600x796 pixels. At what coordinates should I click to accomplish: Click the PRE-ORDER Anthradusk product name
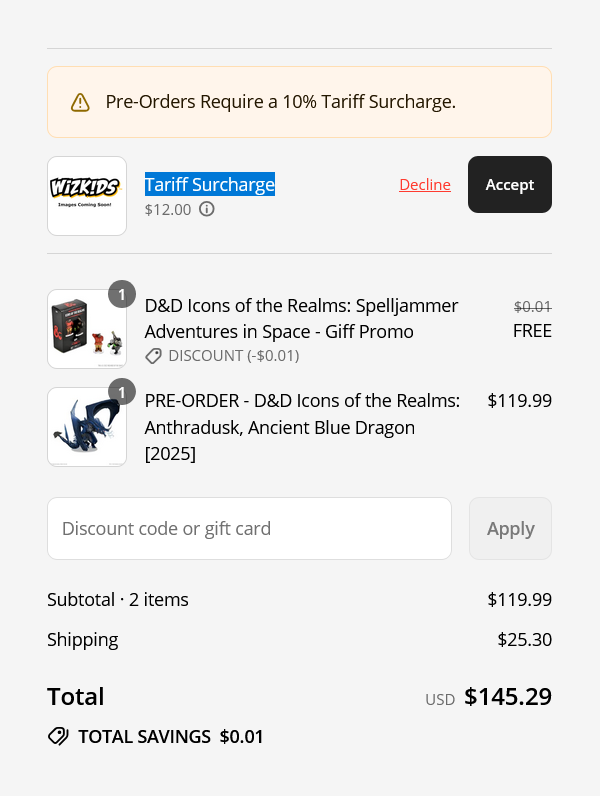303,427
